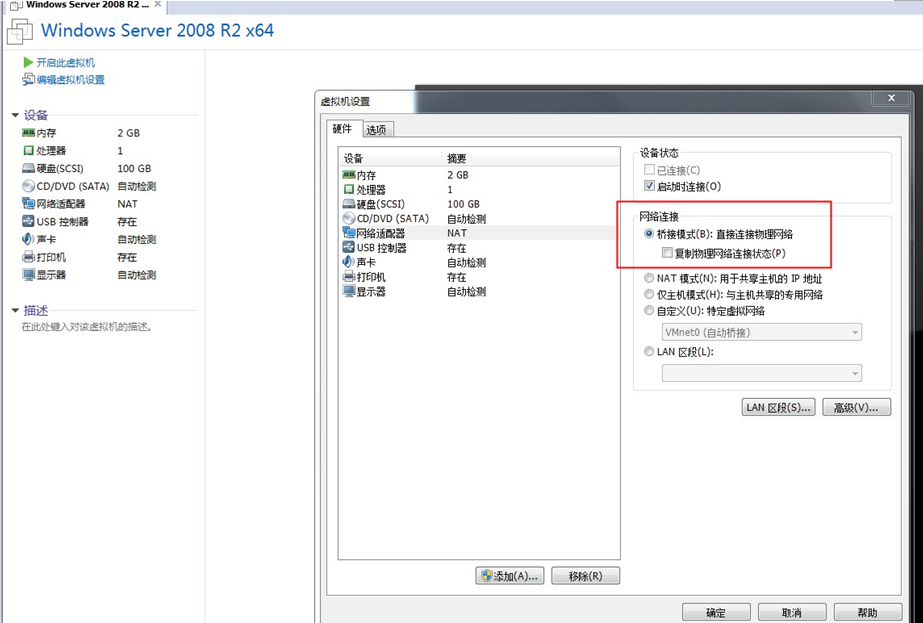Click the edit virtual machine settings icon

[28, 79]
